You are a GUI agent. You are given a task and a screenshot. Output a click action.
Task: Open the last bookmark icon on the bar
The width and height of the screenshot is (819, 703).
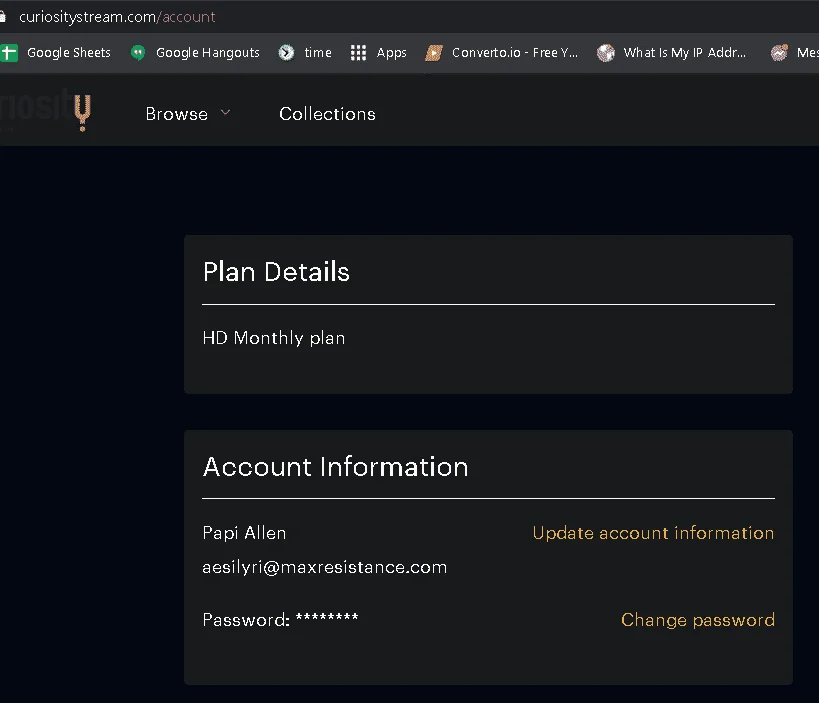click(779, 53)
